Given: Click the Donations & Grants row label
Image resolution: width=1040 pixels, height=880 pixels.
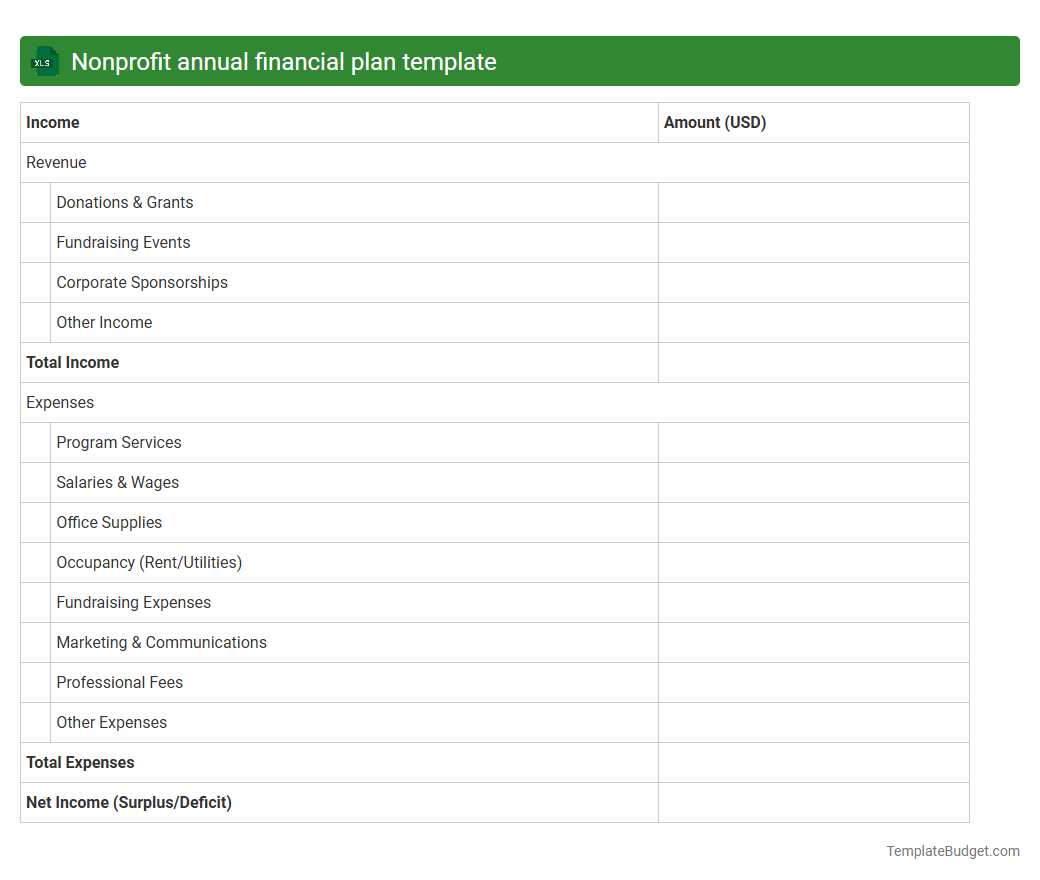Looking at the screenshot, I should 124,202.
